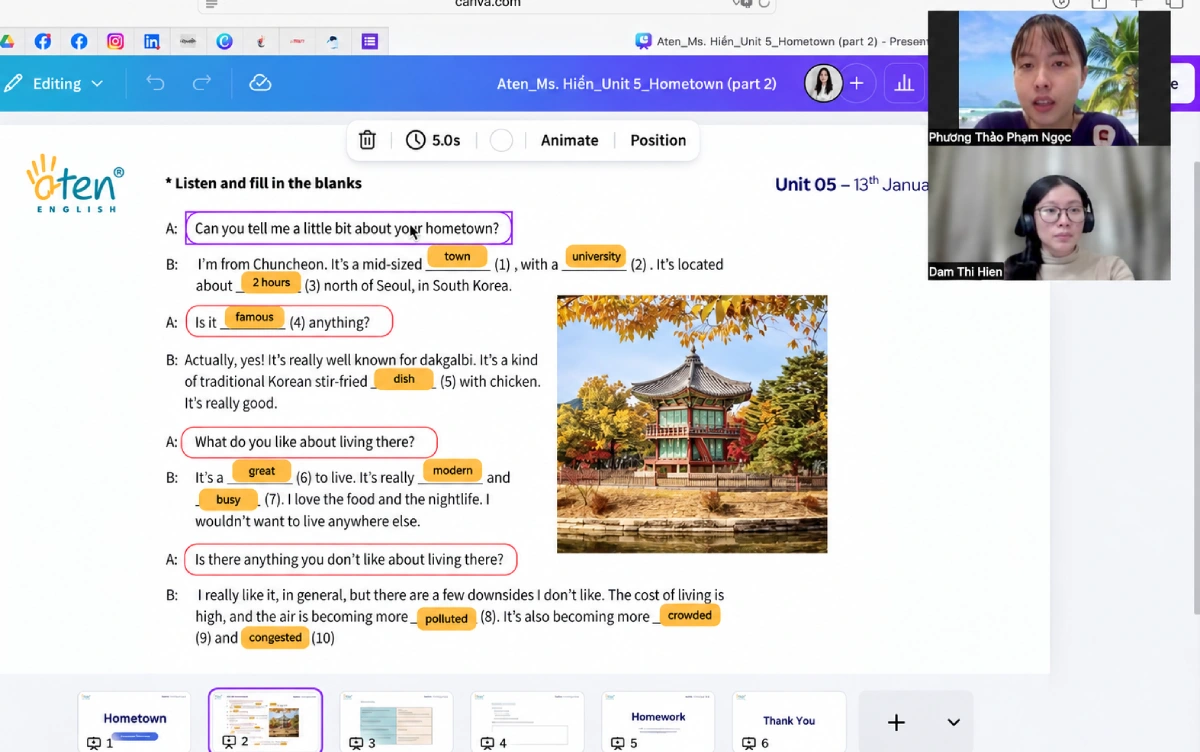Screen dimensions: 1200x752
Task: Click the yellow 'modern' answer label
Action: [x=452, y=471]
